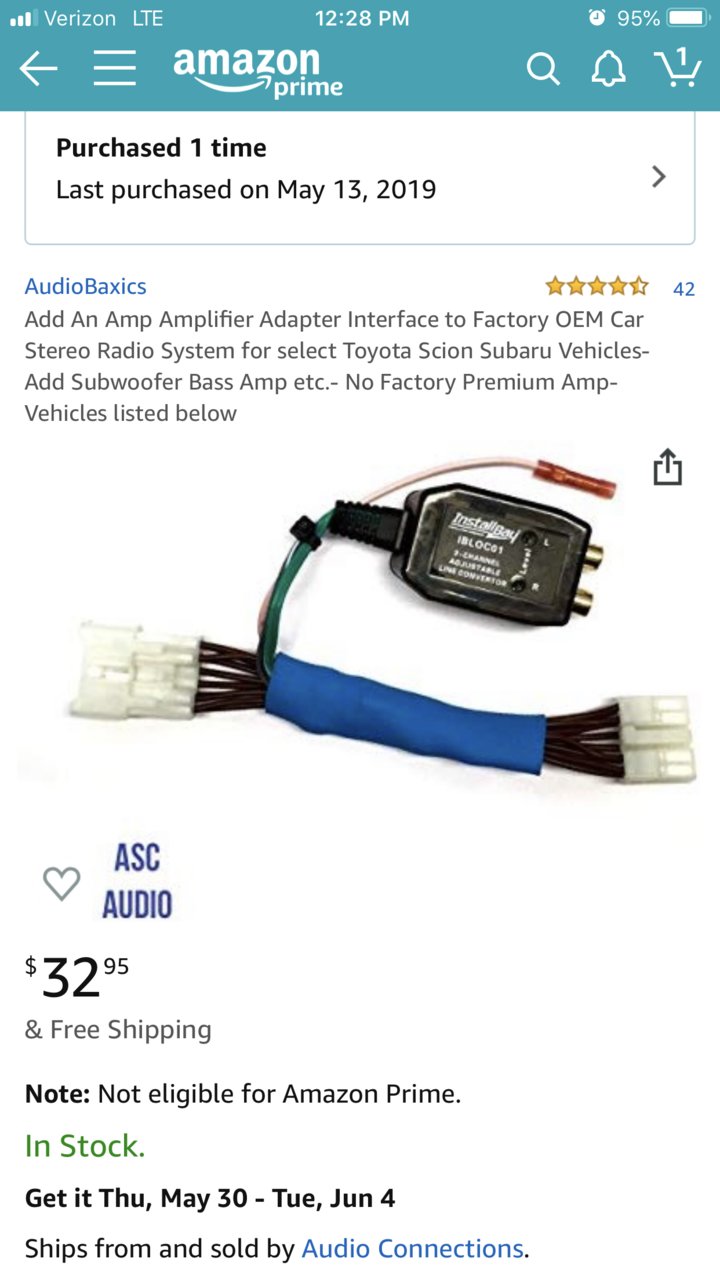Image resolution: width=720 pixels, height=1280 pixels.
Task: Tap the delivery date estimate text
Action: click(x=210, y=1198)
